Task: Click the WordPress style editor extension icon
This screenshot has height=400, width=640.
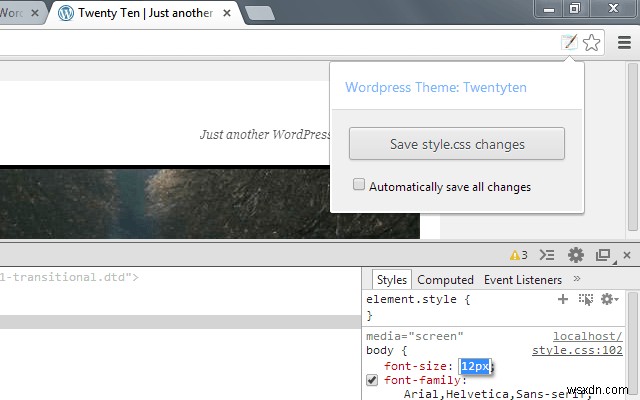Action: tap(569, 42)
